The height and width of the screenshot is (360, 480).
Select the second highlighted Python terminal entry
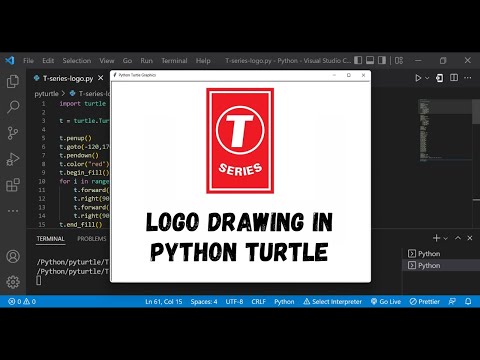point(441,265)
